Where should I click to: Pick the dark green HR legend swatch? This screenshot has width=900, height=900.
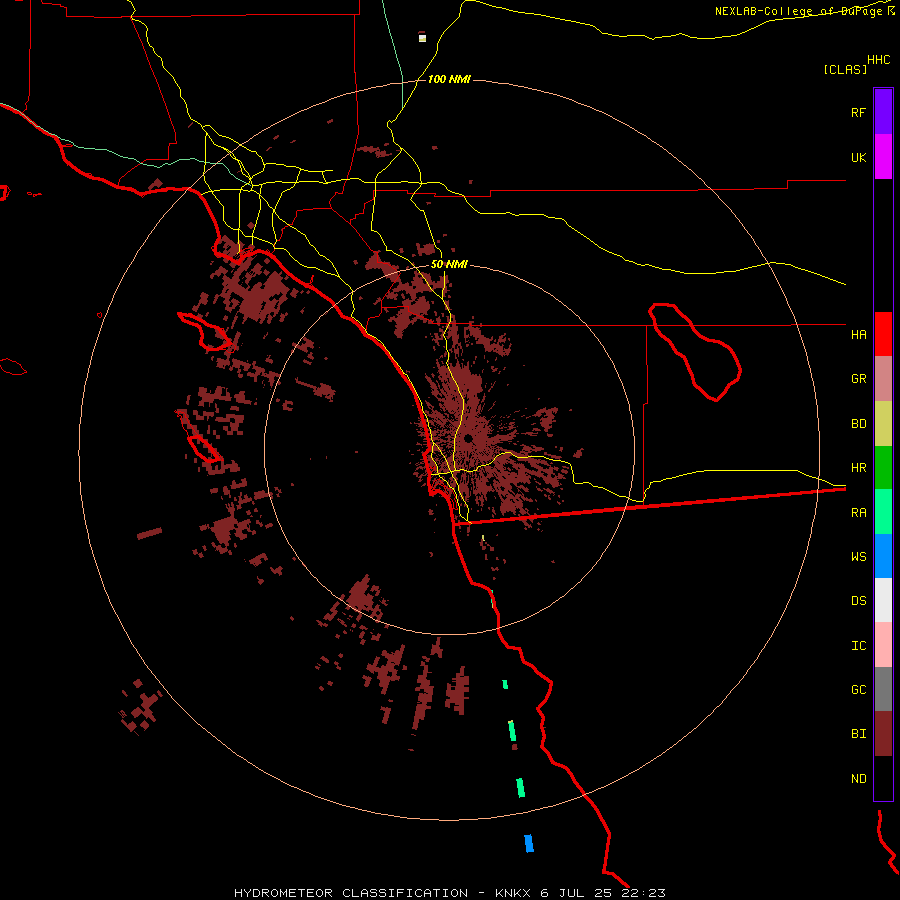883,468
